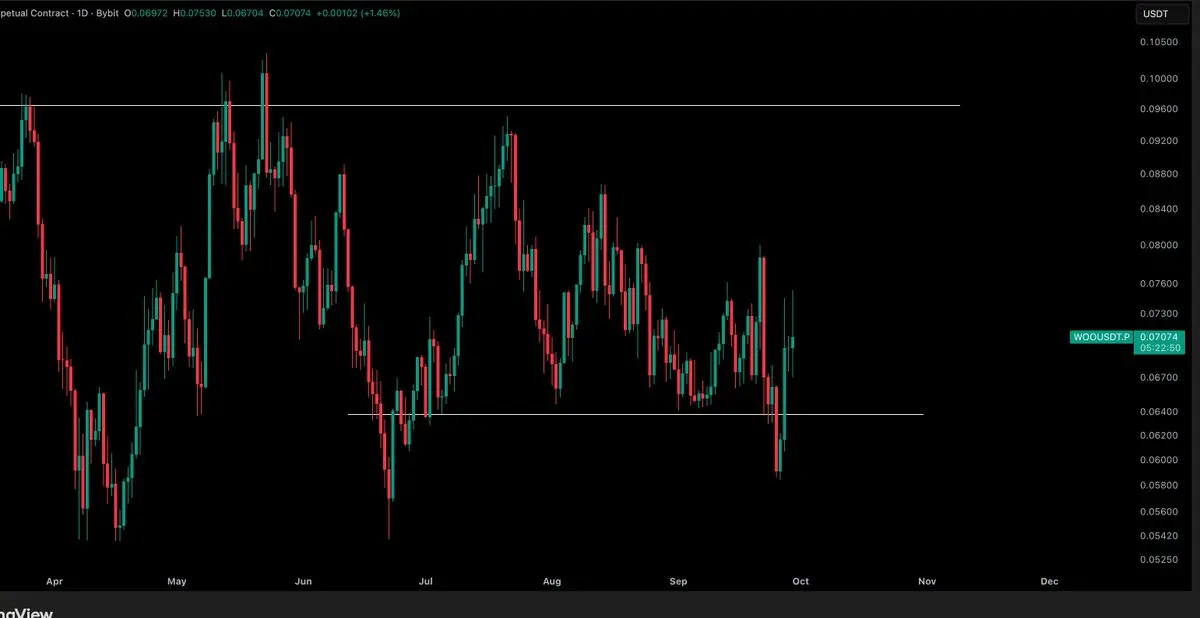Image resolution: width=1200 pixels, height=618 pixels.
Task: Click the Dec label on time axis
Action: click(x=1050, y=581)
